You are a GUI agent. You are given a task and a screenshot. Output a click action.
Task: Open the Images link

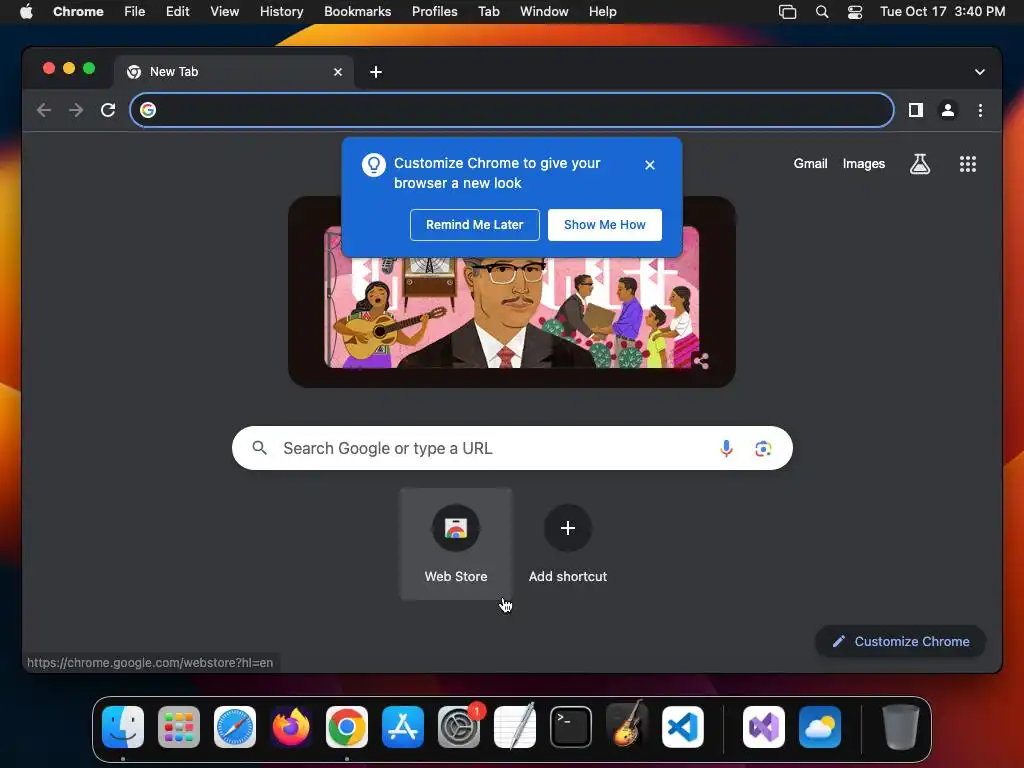[863, 164]
